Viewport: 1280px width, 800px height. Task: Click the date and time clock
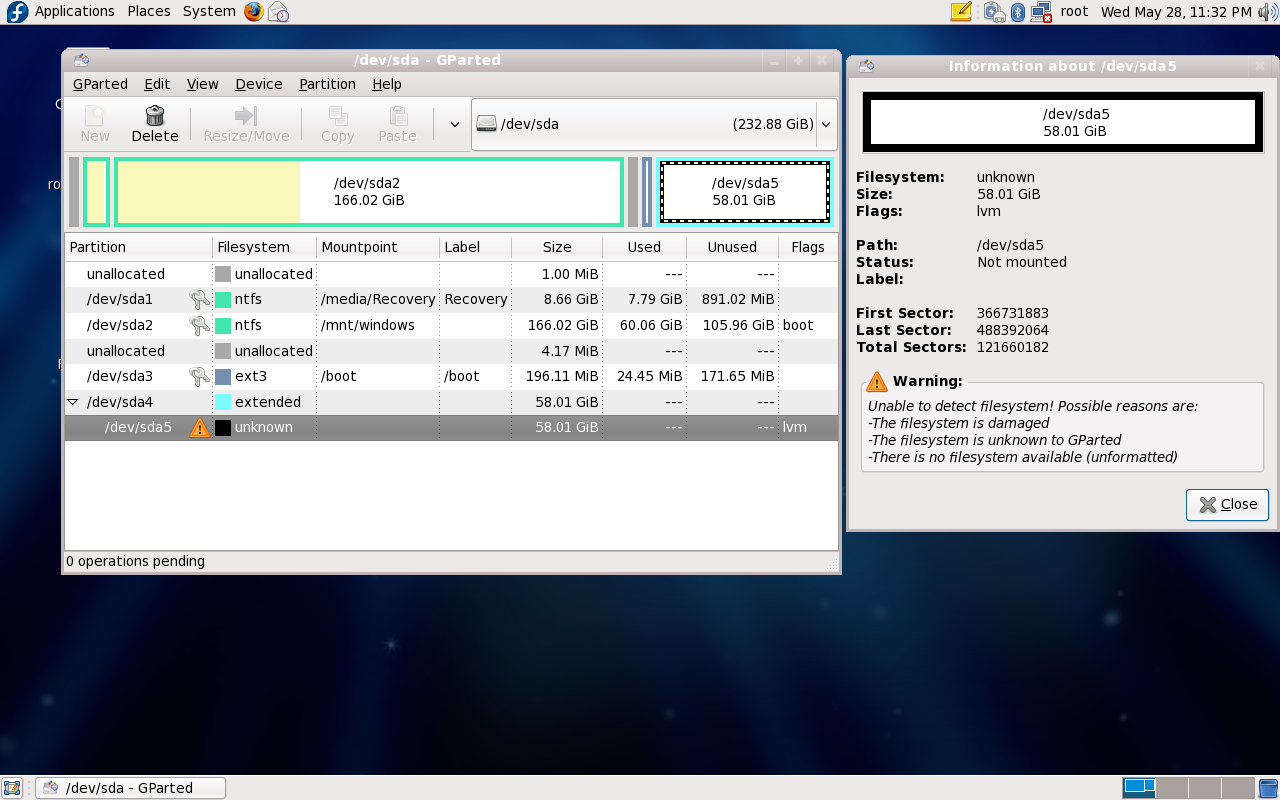(1176, 12)
